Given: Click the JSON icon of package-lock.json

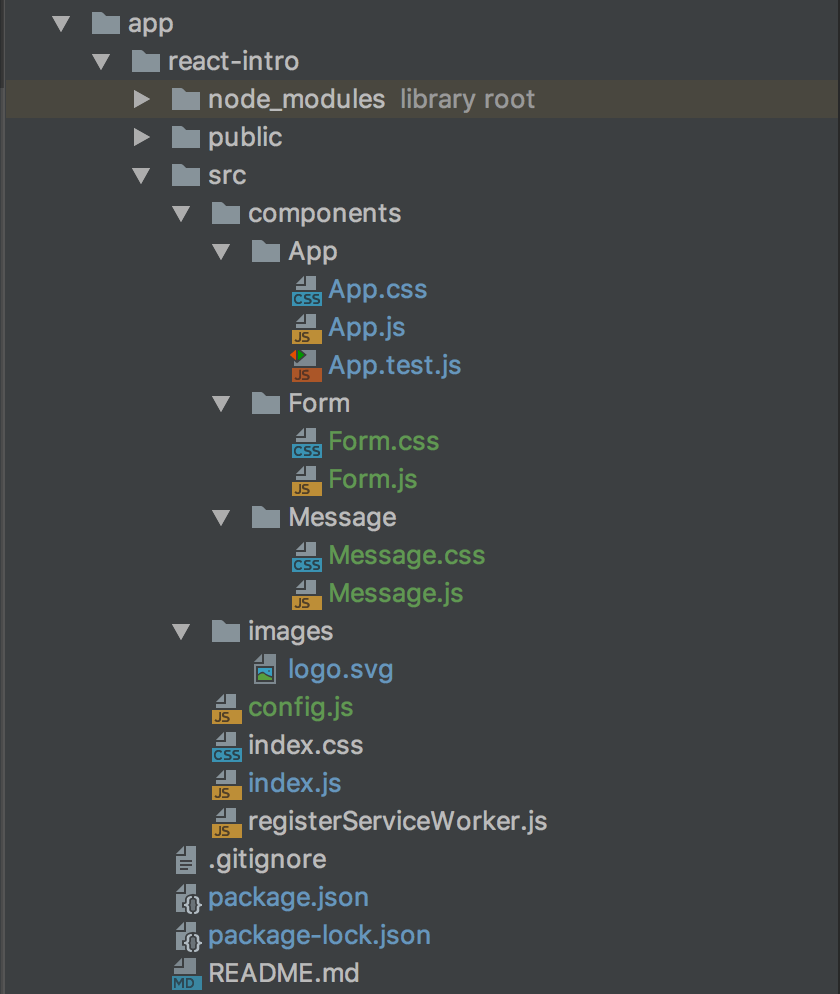Looking at the screenshot, I should [188, 937].
